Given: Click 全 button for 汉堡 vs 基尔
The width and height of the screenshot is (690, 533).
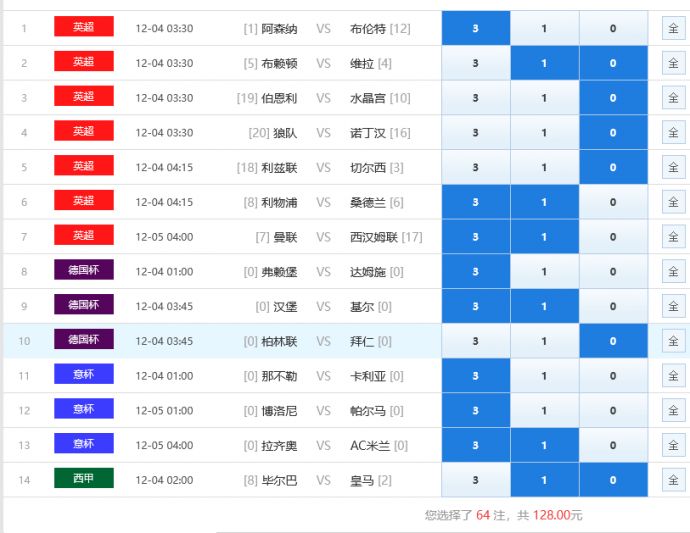Looking at the screenshot, I should pyautogui.click(x=673, y=307).
